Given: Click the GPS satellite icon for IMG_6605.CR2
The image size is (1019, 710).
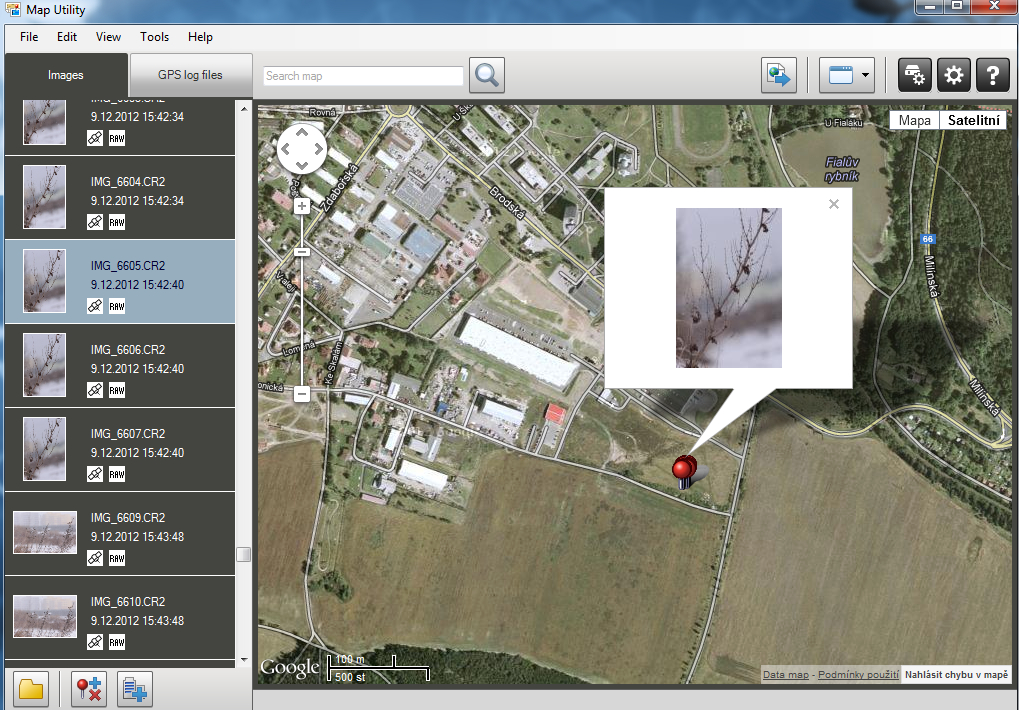Looking at the screenshot, I should [x=95, y=306].
